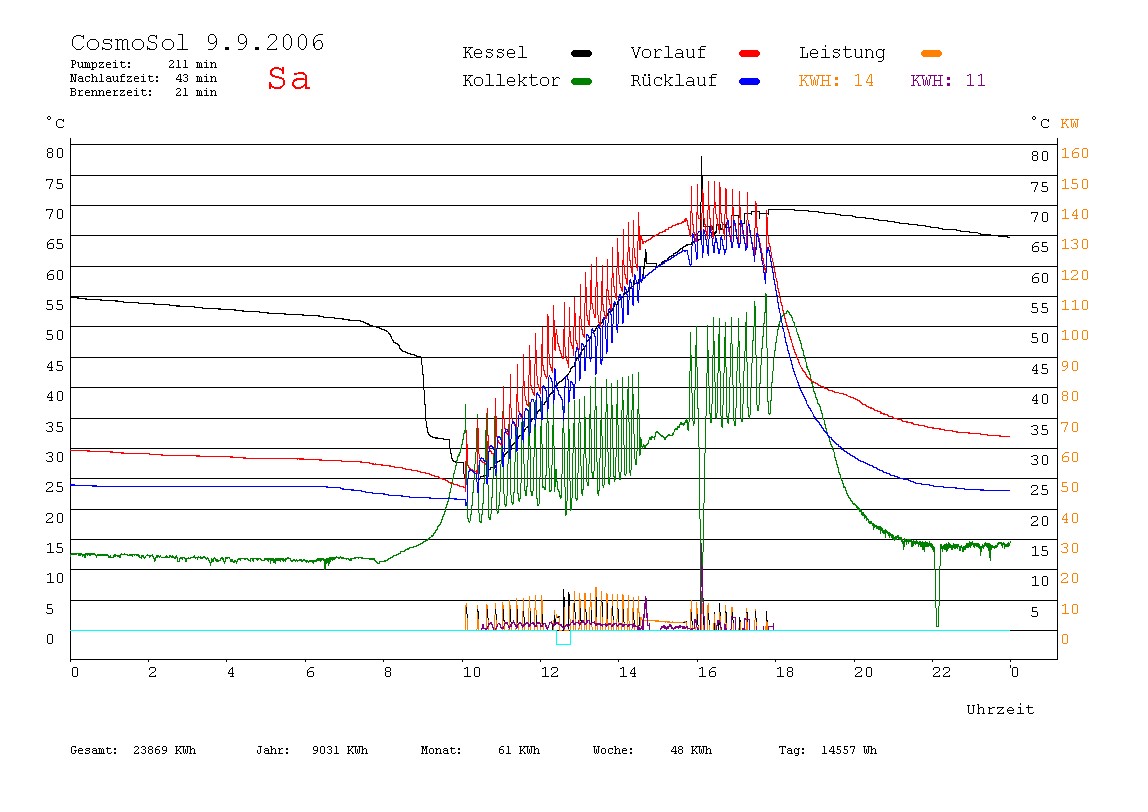Screen dimensions: 1148x812
Task: Click hour "18" on the time axis
Action: click(x=785, y=672)
